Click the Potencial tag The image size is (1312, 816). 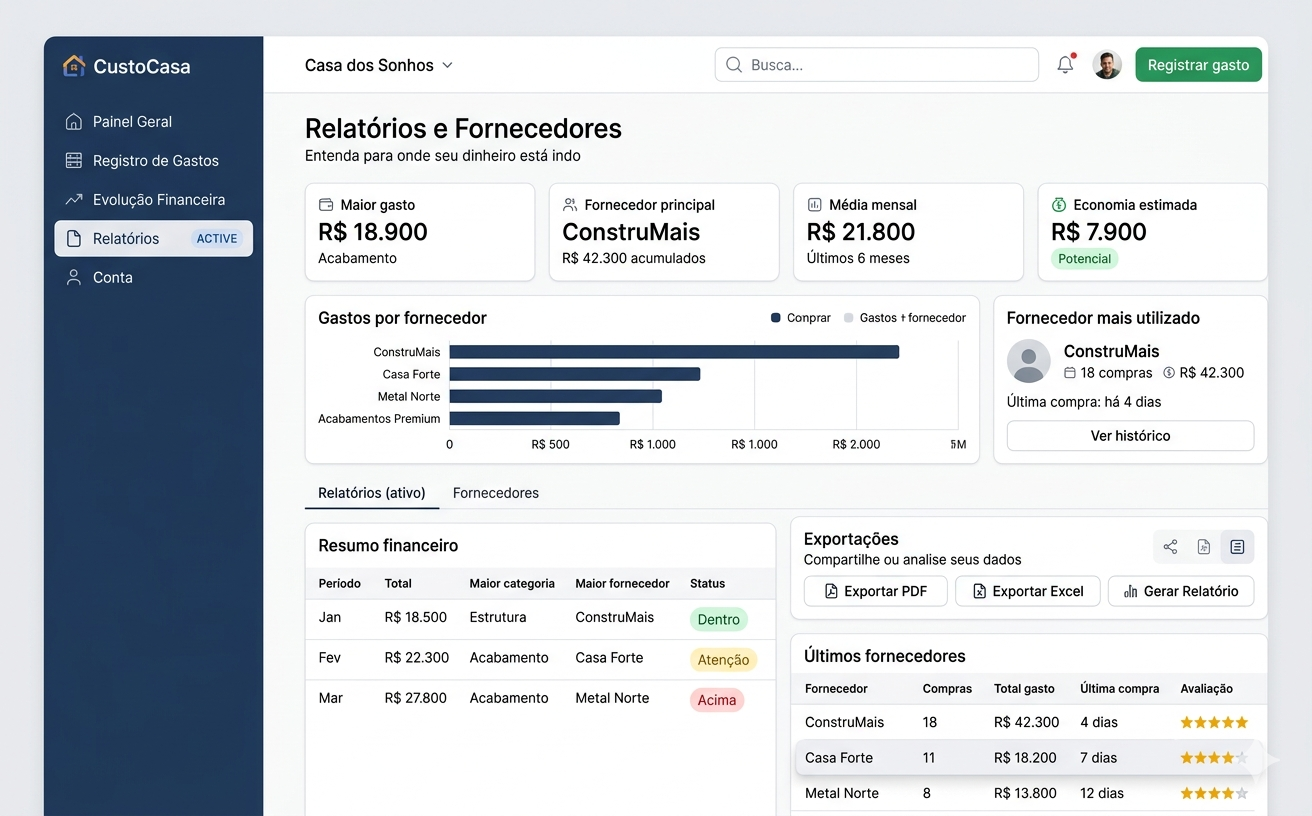pos(1085,259)
